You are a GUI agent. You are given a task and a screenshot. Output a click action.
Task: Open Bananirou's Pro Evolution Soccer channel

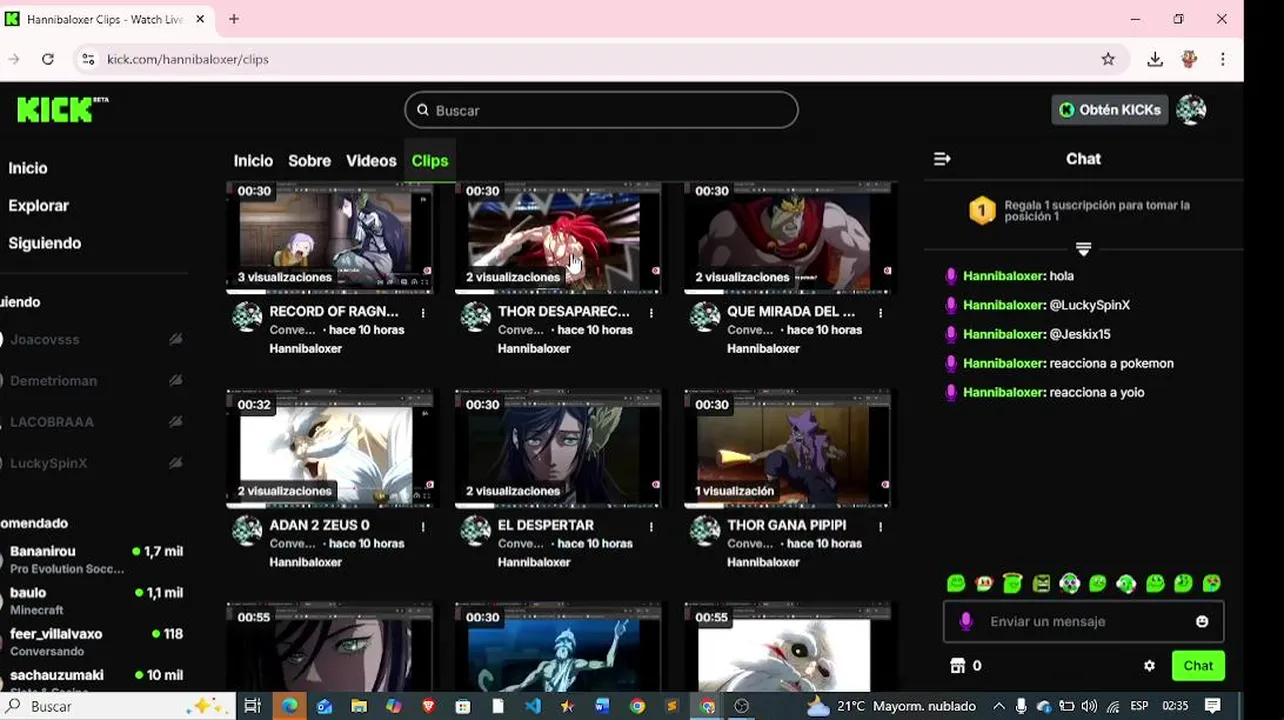pyautogui.click(x=95, y=559)
